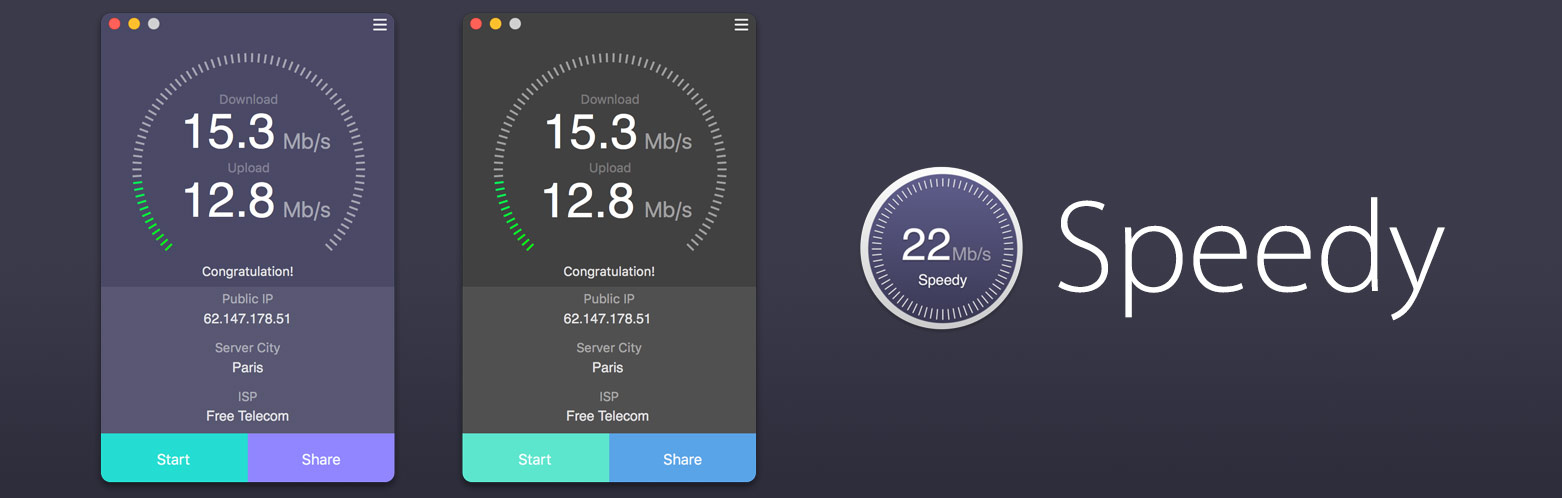Open the hamburger menu in the dark gray window
The image size is (1562, 498).
[741, 25]
